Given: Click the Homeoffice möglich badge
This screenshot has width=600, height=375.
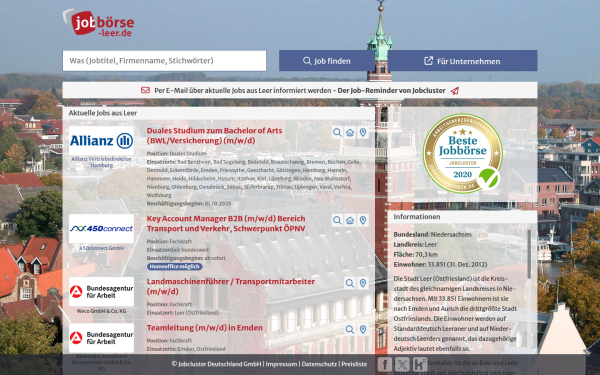Looking at the screenshot, I should 174,267.
